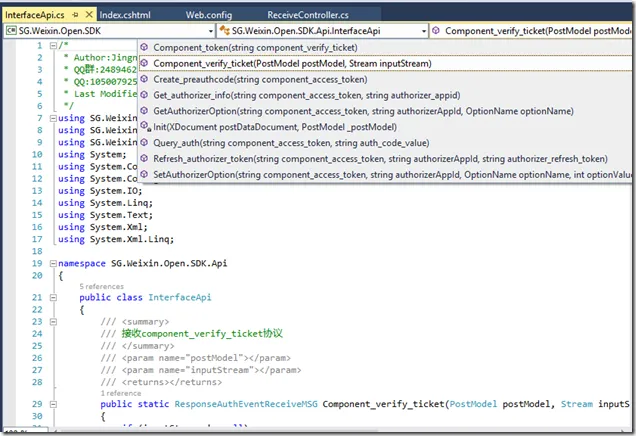Click the Component_token method icon
The image size is (636, 436).
(x=144, y=47)
